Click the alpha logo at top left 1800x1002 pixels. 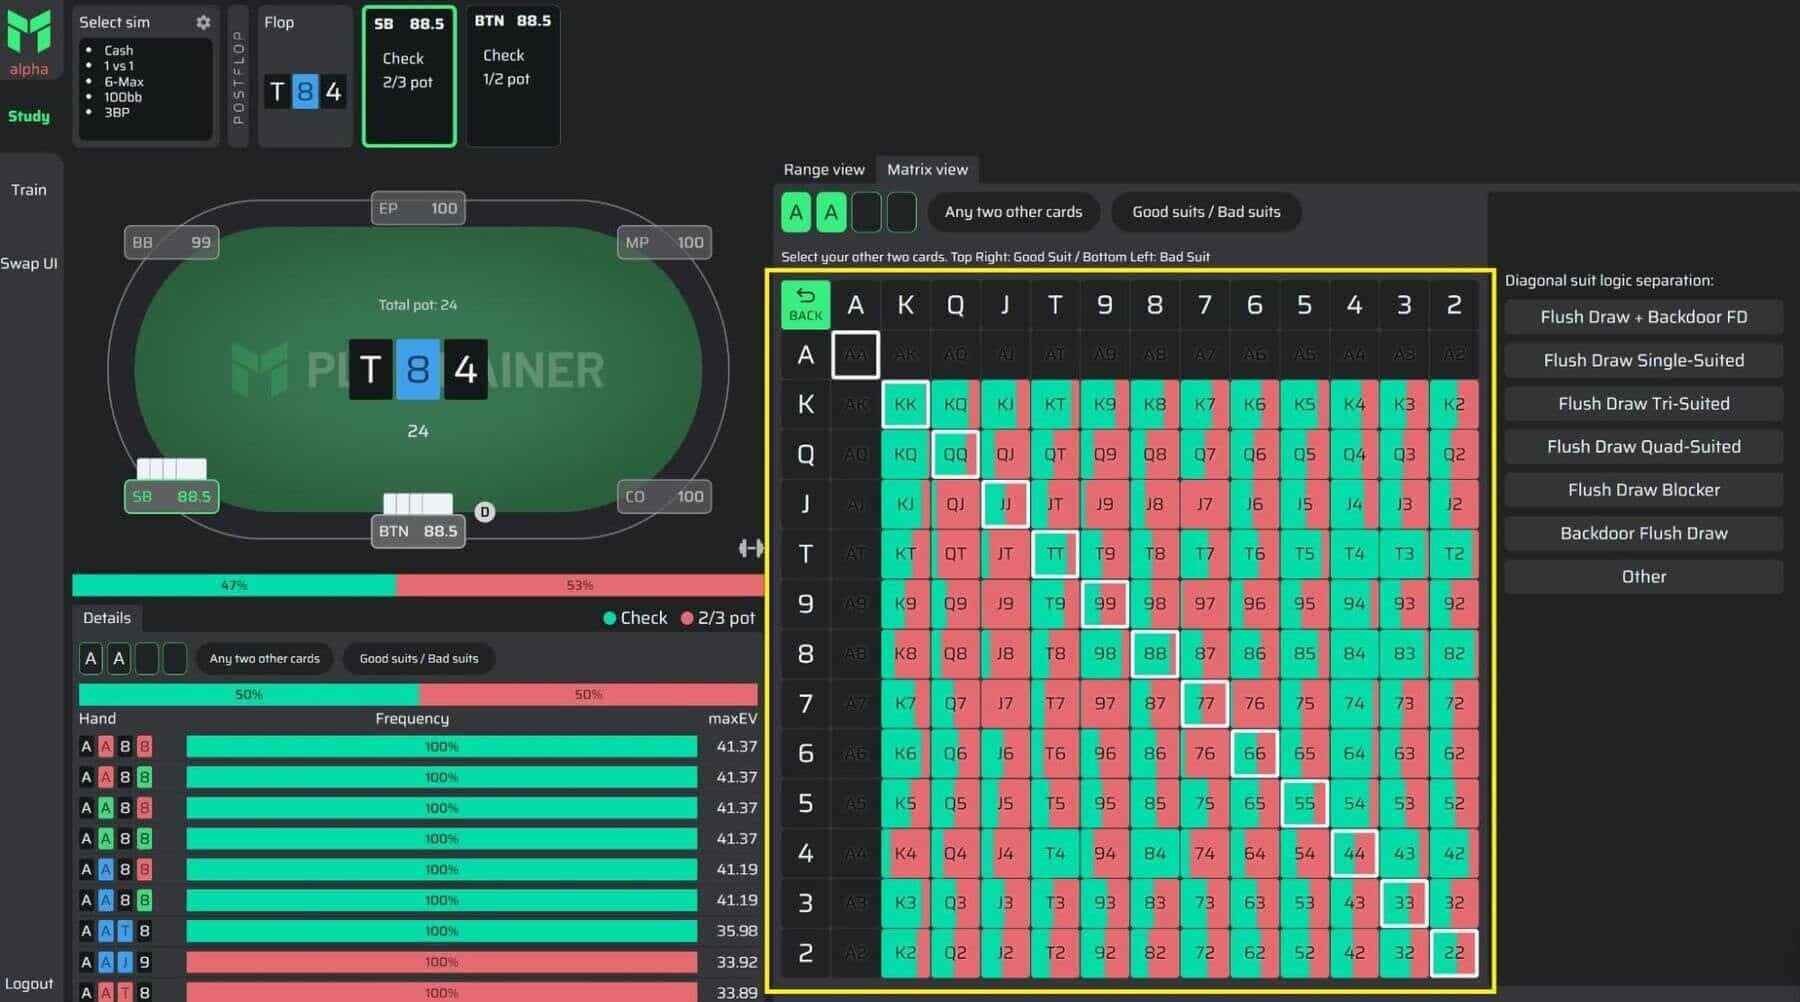pyautogui.click(x=29, y=42)
